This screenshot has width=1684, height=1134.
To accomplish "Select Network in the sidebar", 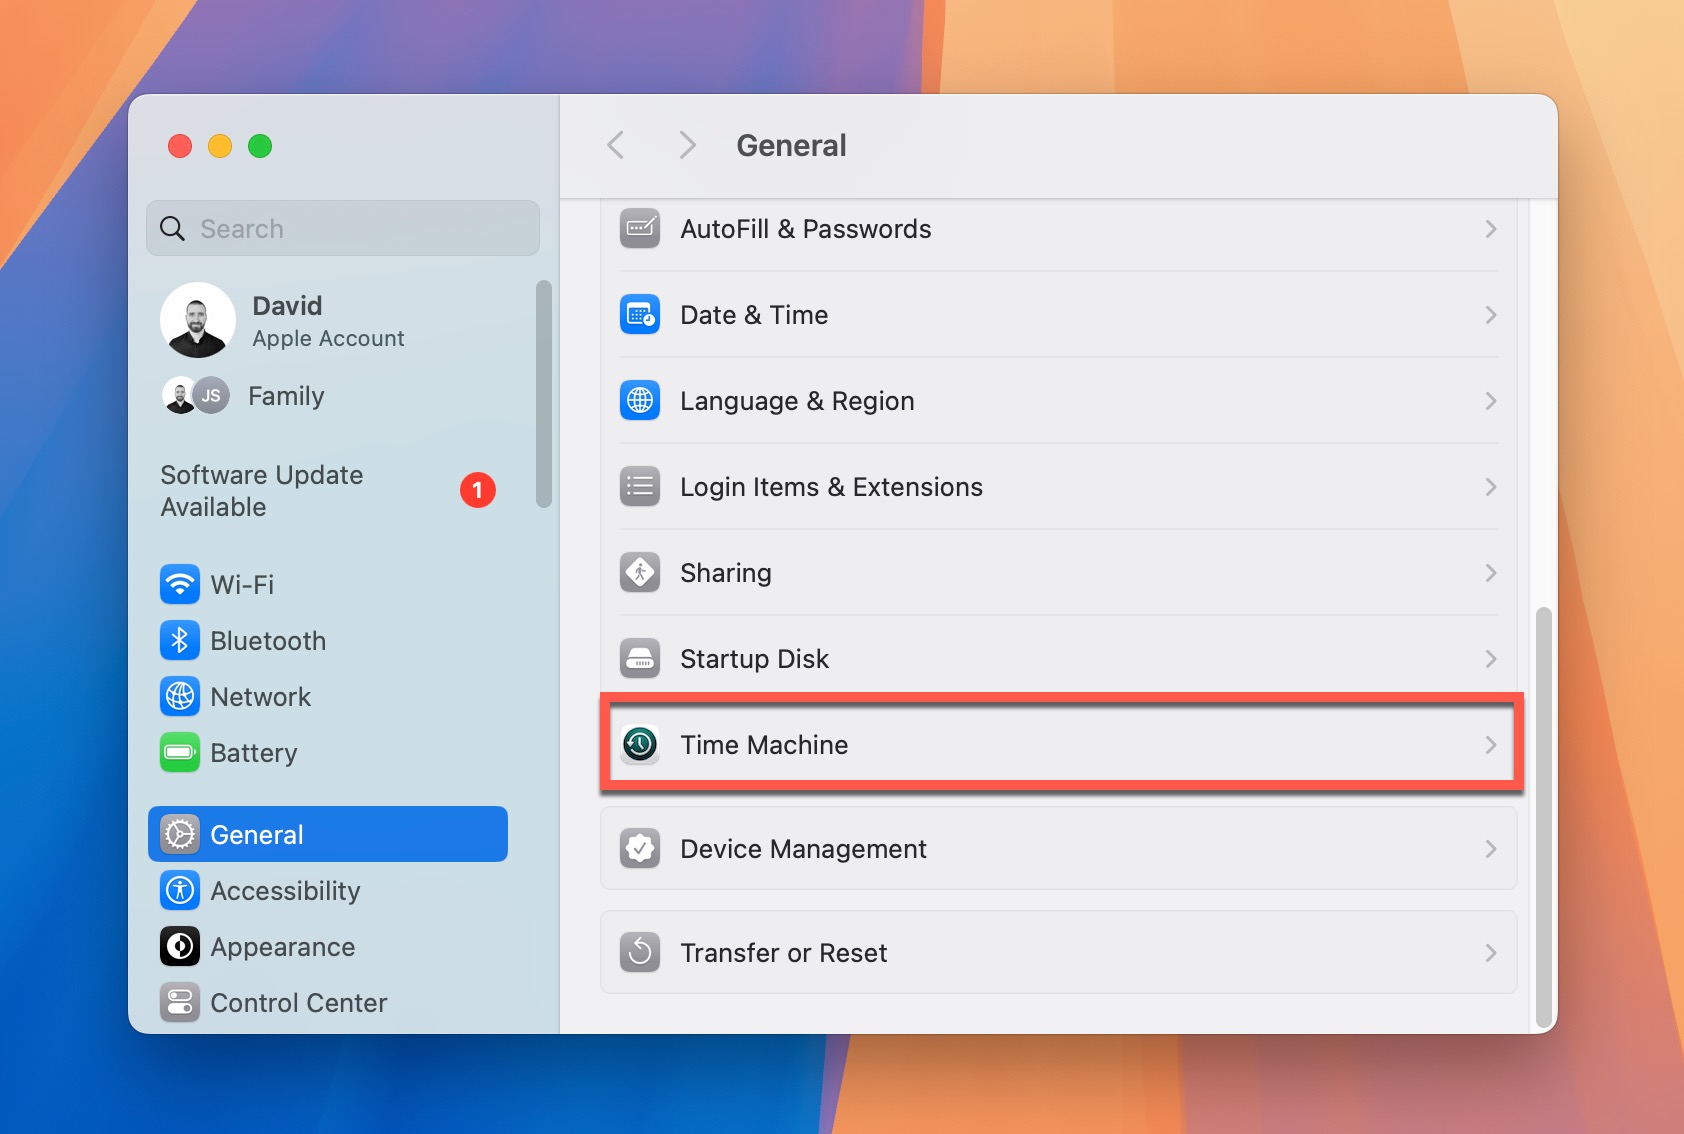I will coord(328,697).
